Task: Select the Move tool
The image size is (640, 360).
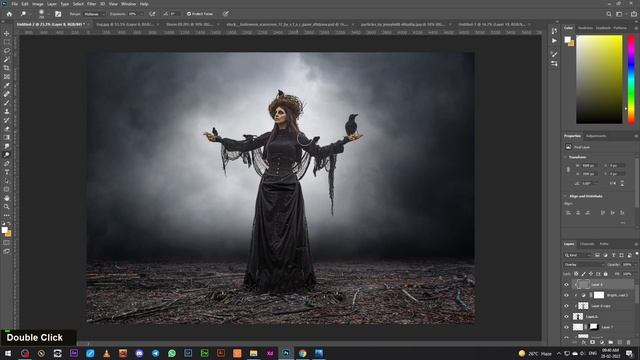Action: (7, 33)
